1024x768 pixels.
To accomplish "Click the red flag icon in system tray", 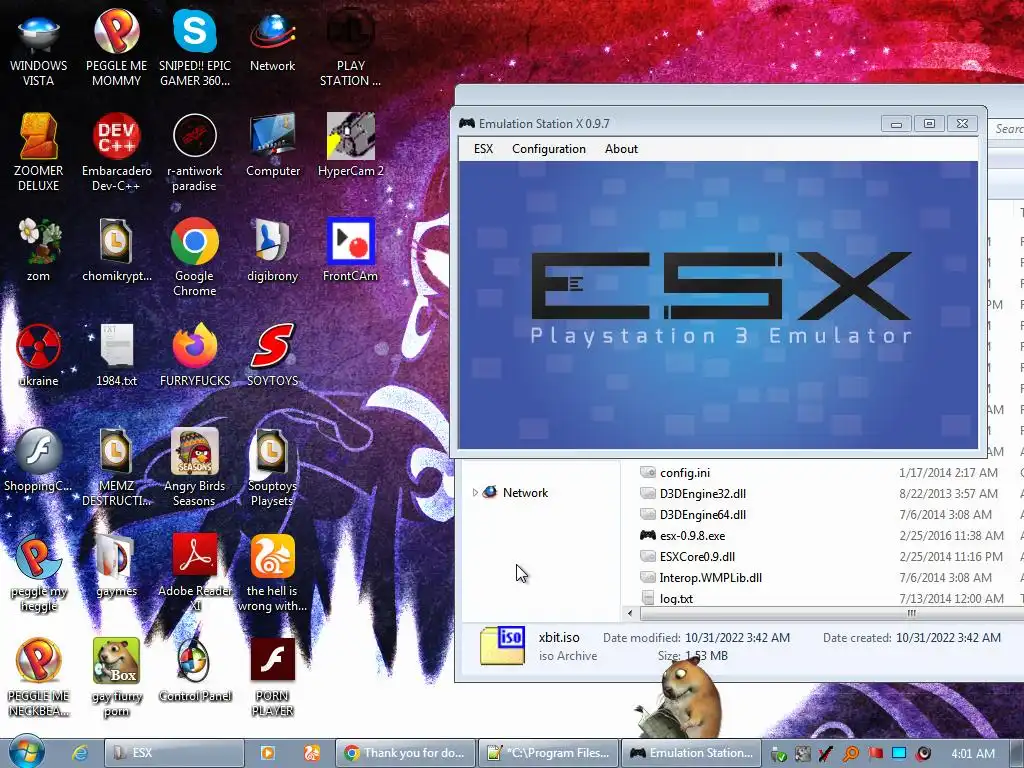I will (x=875, y=754).
